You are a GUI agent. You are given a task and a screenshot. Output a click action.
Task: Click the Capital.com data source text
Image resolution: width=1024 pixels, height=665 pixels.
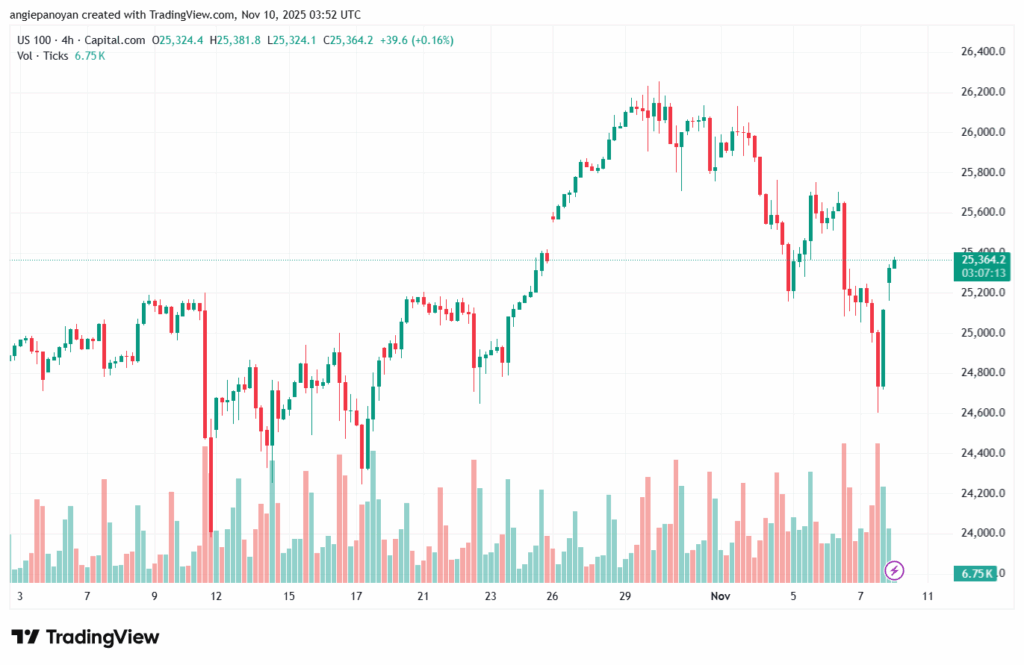click(113, 40)
